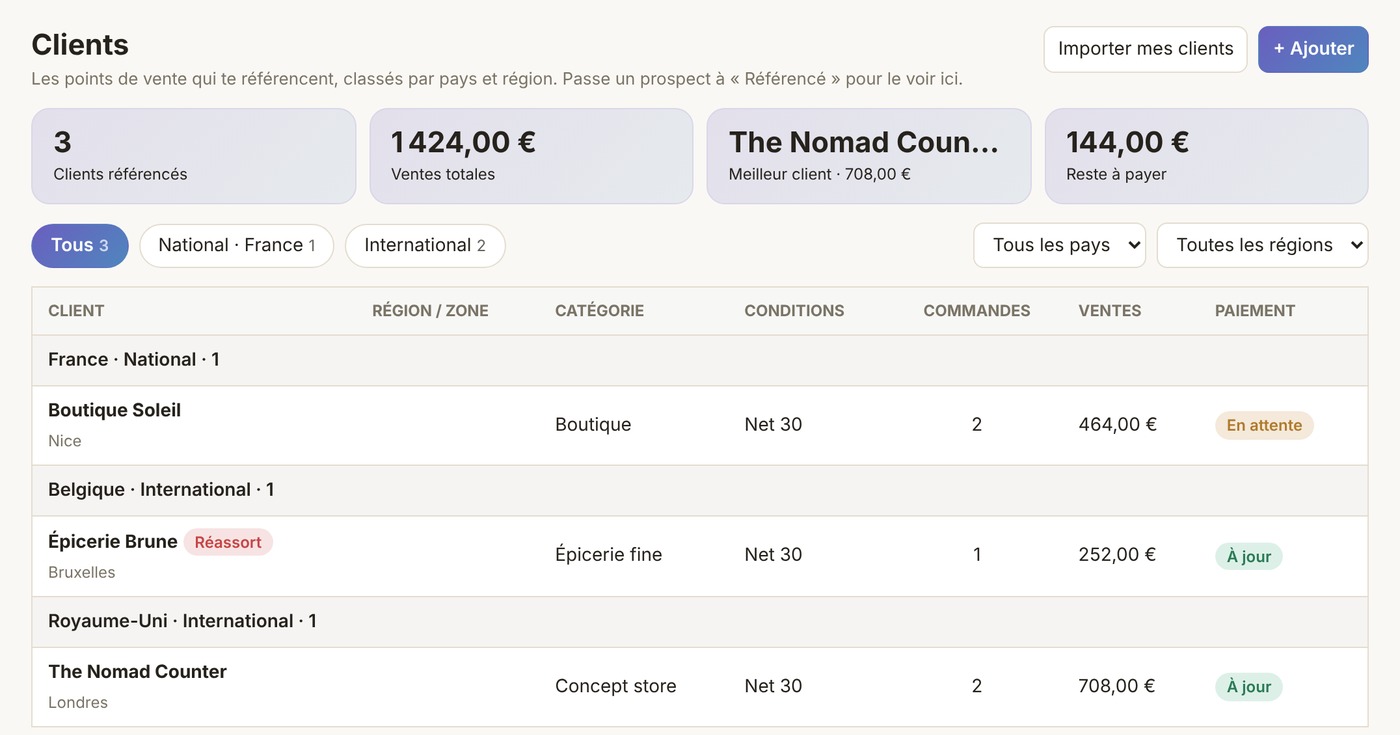The height and width of the screenshot is (735, 1400).
Task: Filter by National · France tab
Action: point(237,246)
